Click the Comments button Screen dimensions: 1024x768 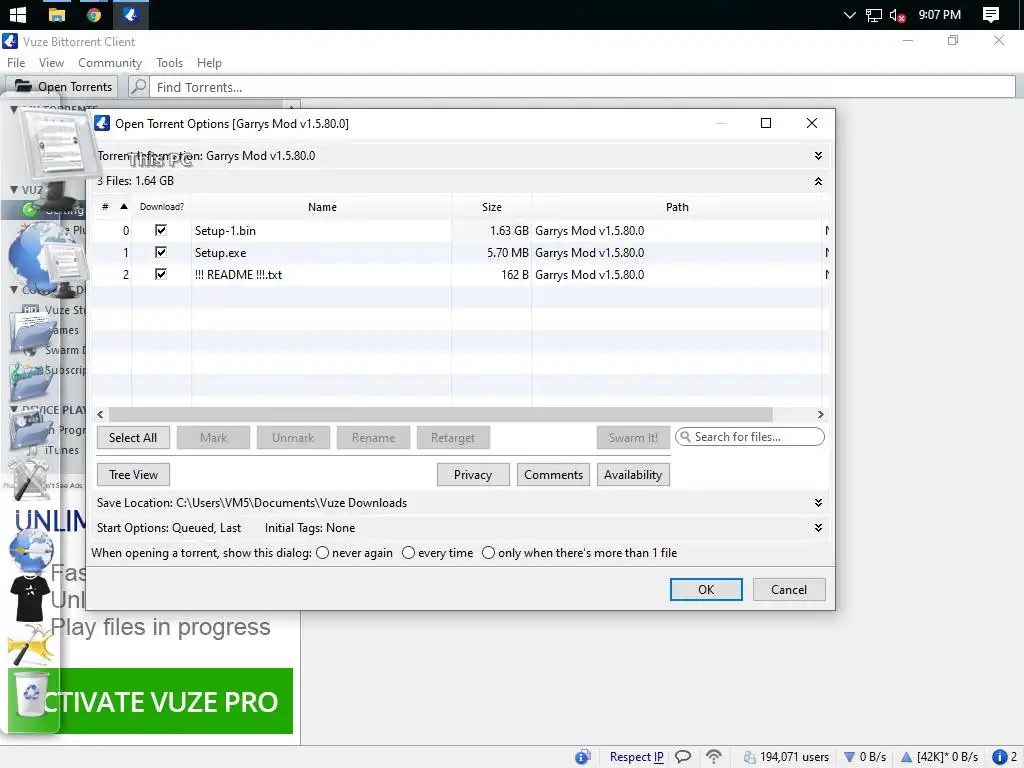(x=553, y=475)
